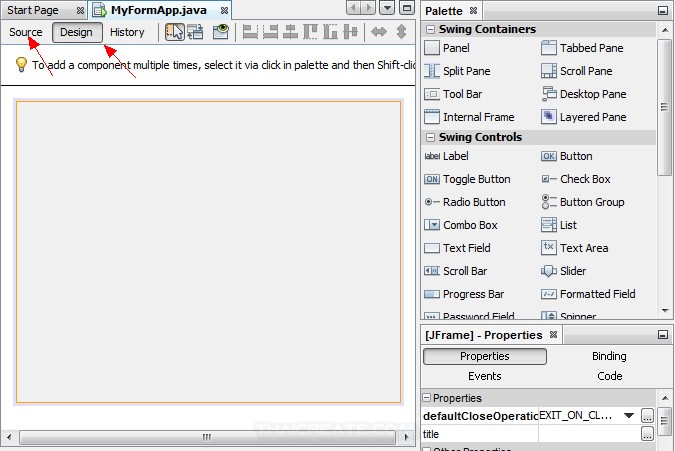
Task: Click palette scrollbar down arrow
Action: [x=665, y=311]
